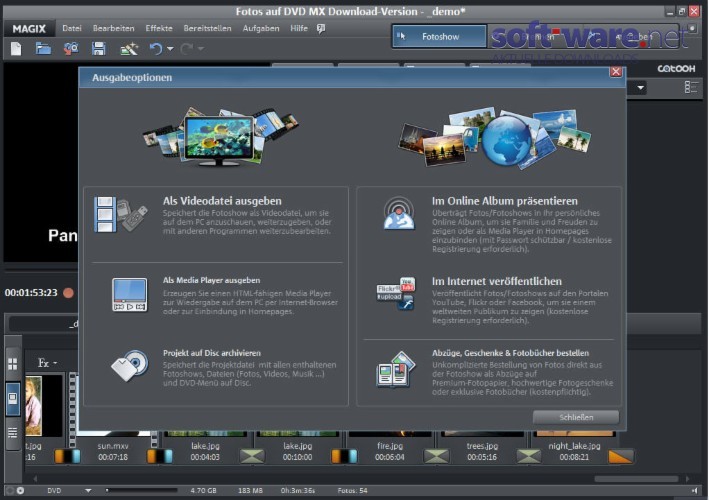Viewport: 709px width, 500px height.
Task: Toggle the red record button near timecode
Action: click(x=68, y=293)
